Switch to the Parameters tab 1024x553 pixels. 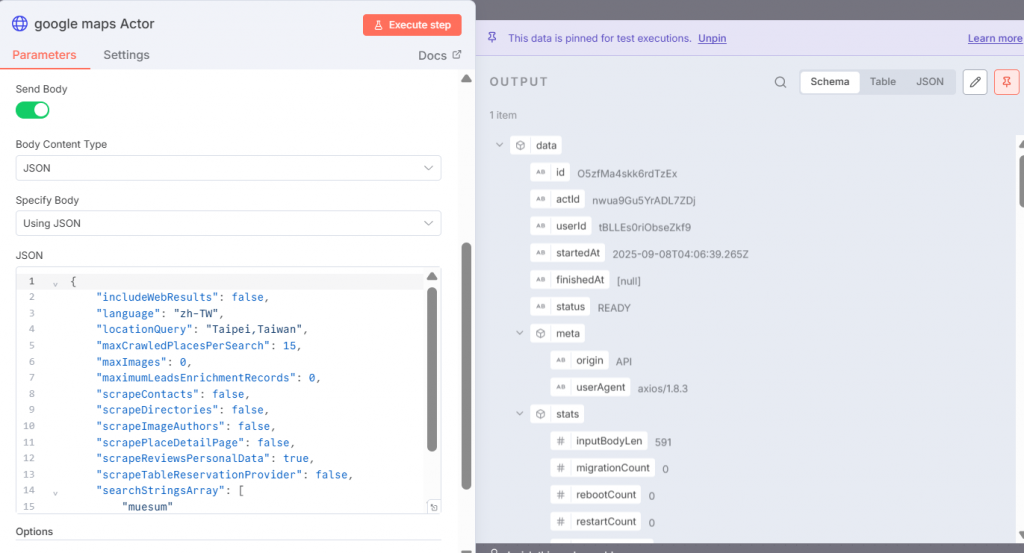(x=44, y=55)
